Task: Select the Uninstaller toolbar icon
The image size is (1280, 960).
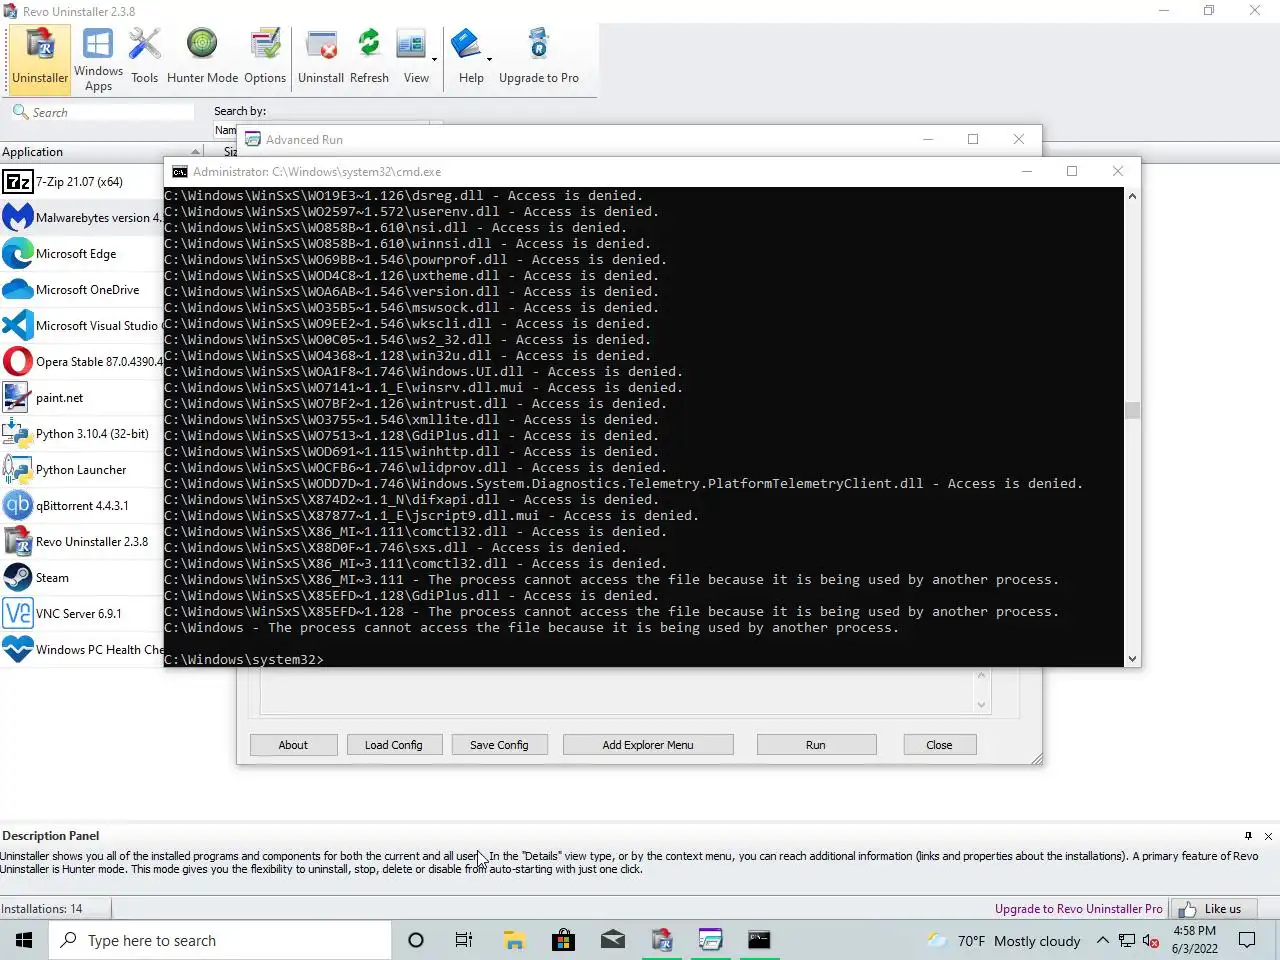Action: click(40, 58)
